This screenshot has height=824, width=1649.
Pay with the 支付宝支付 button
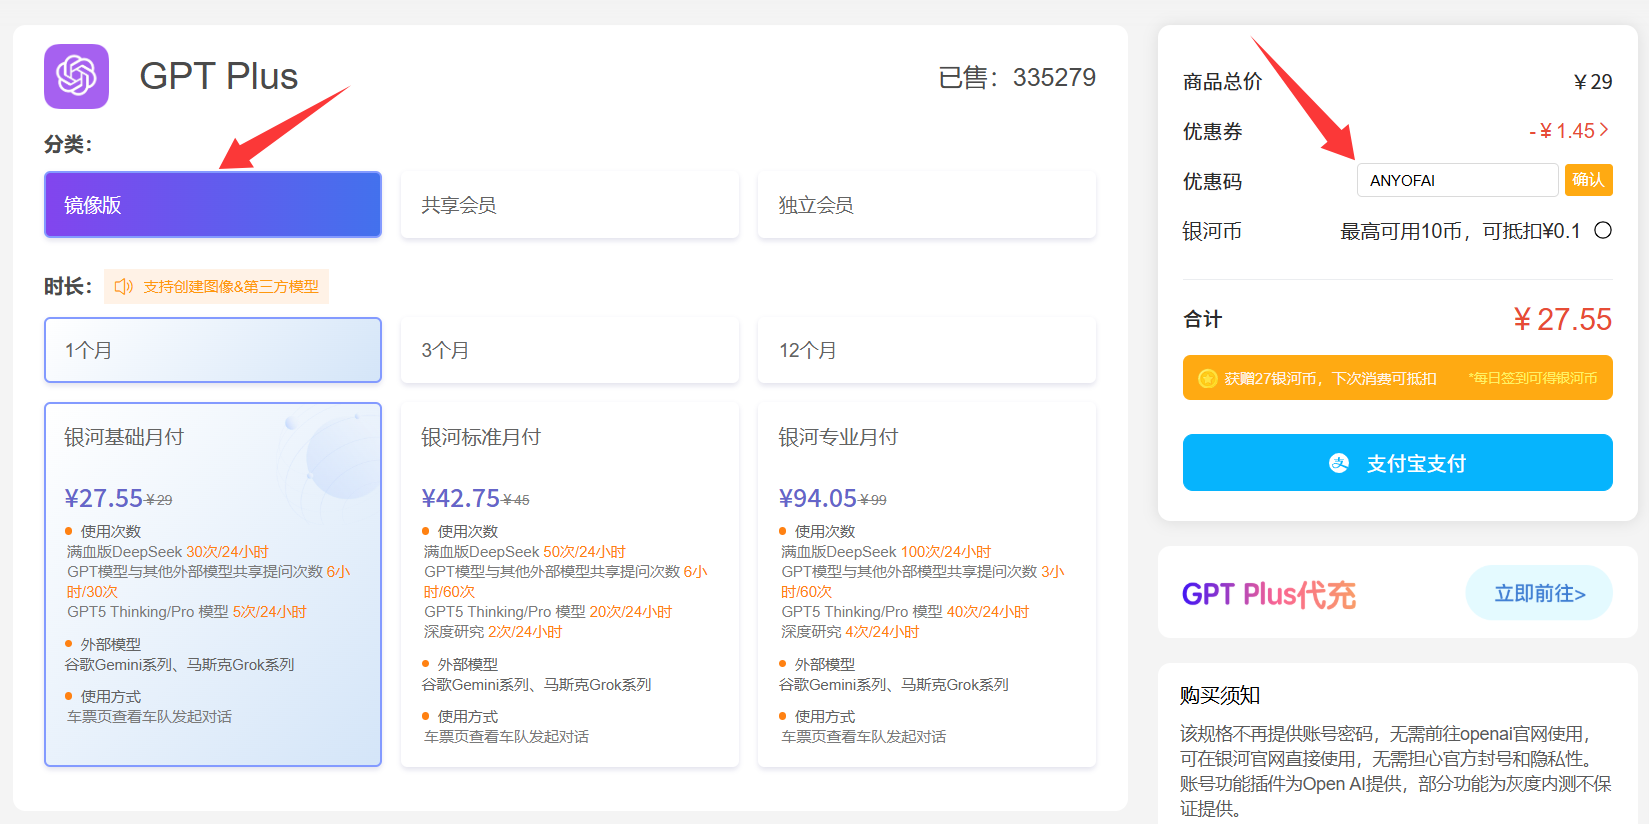click(x=1398, y=463)
